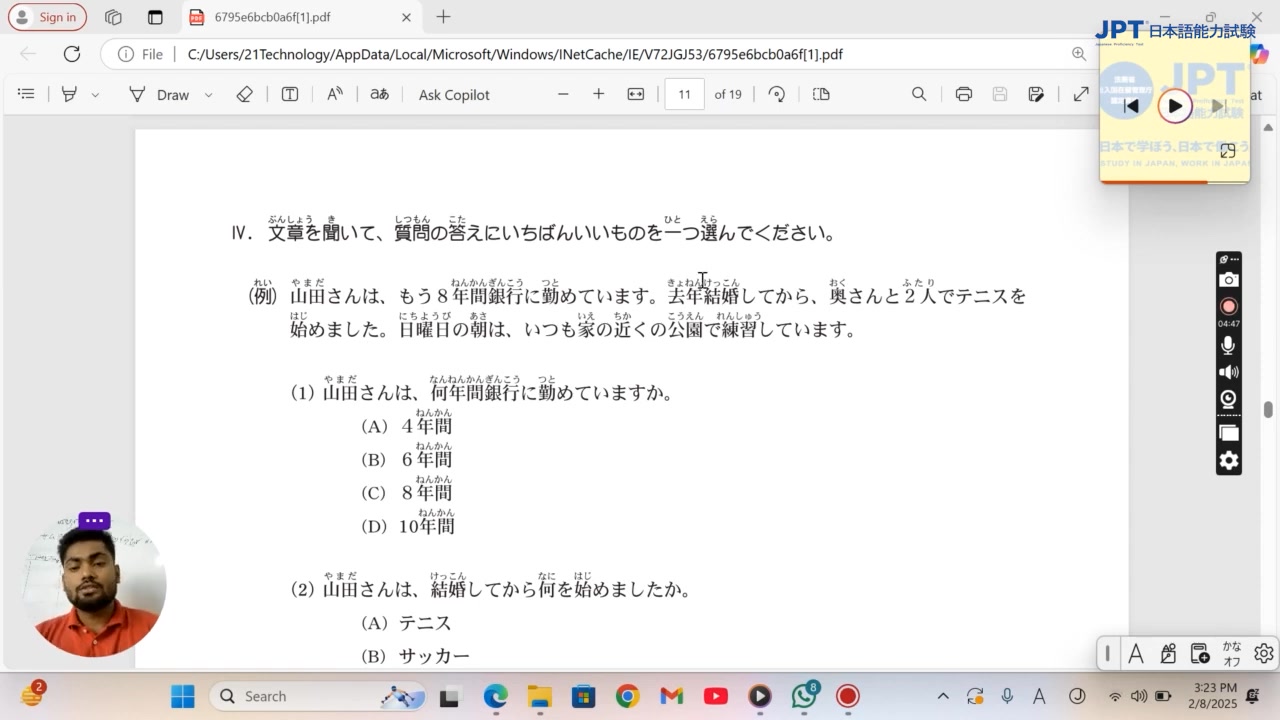The width and height of the screenshot is (1280, 720).
Task: Open a new browser tab
Action: (444, 17)
